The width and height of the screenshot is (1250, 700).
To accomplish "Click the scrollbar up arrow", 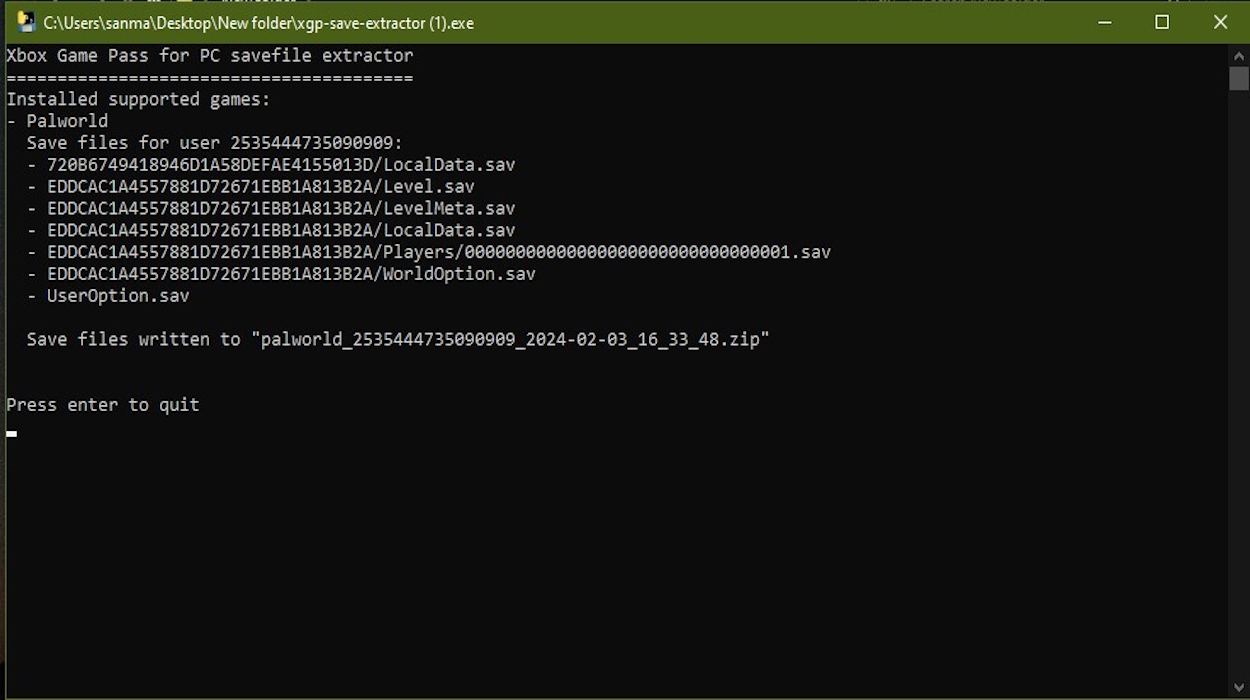I will [1239, 55].
